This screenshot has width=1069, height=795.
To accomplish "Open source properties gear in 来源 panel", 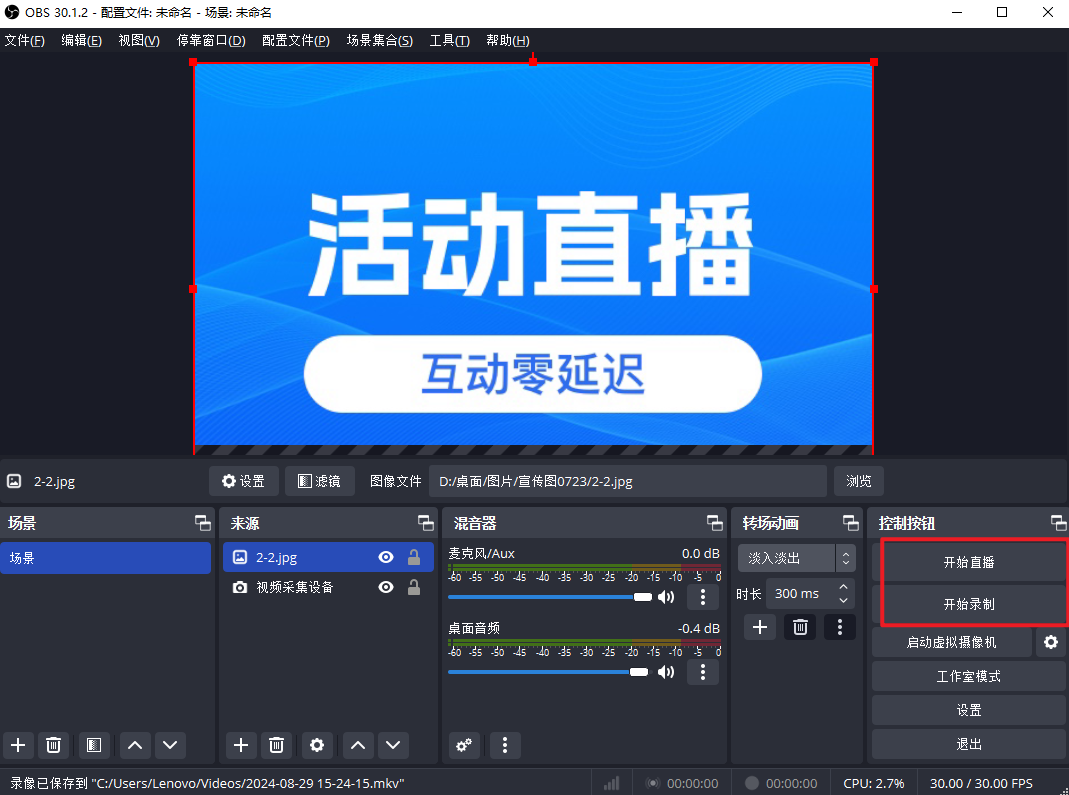I will [317, 744].
